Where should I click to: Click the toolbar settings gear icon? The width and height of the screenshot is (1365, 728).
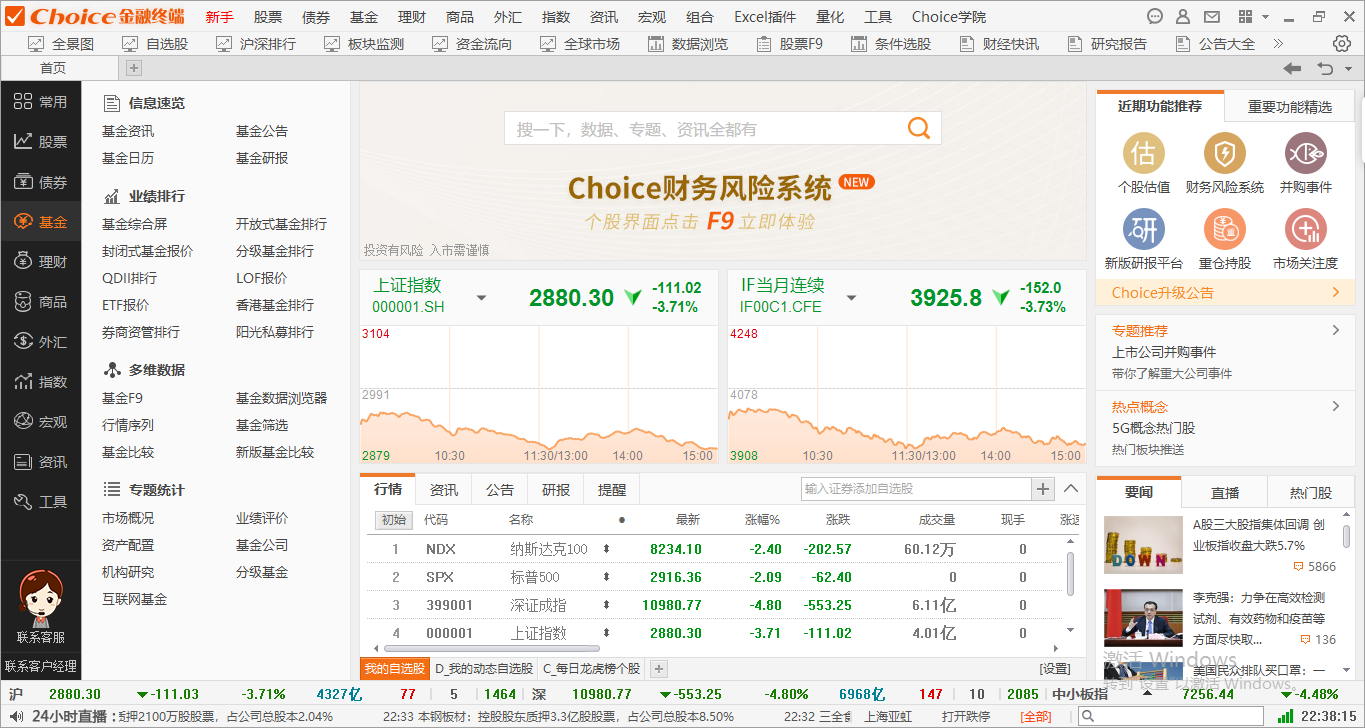coord(1342,44)
